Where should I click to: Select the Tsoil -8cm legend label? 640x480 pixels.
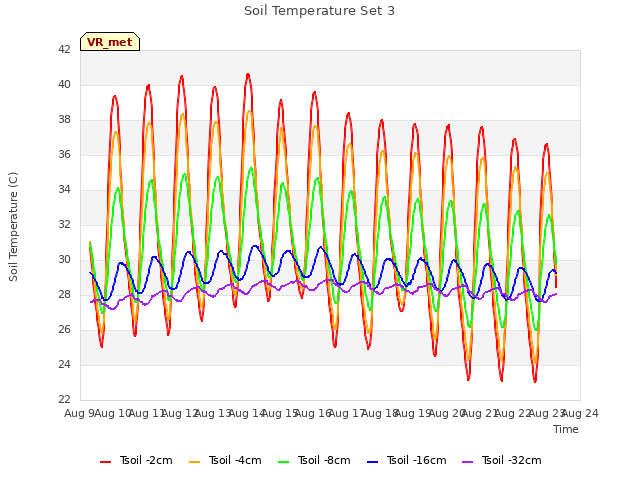(x=324, y=460)
